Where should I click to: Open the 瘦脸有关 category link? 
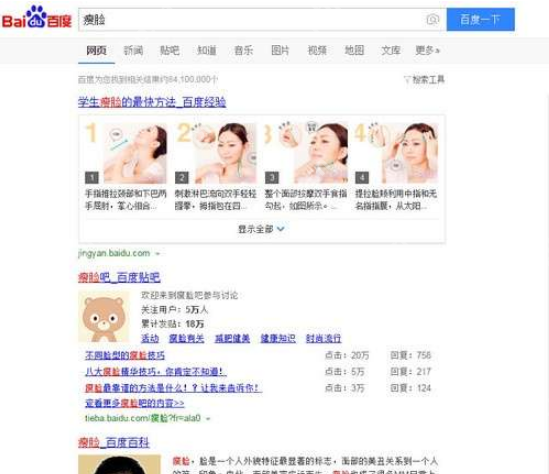tap(187, 339)
